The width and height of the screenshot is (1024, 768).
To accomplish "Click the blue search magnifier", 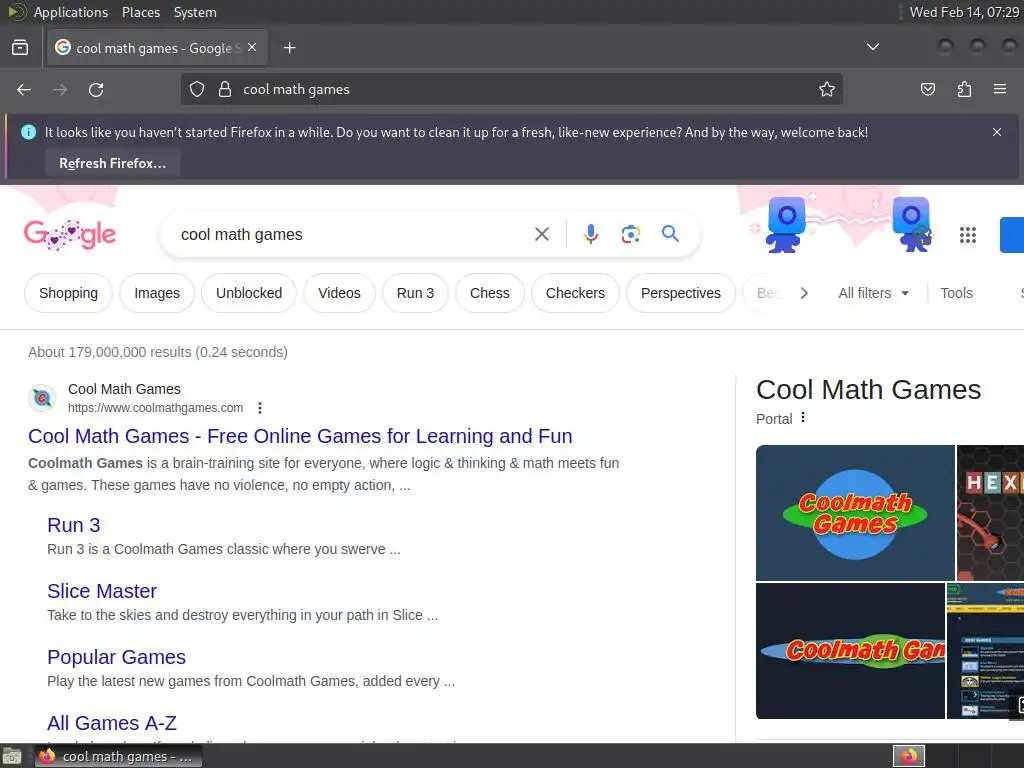I will coord(670,234).
